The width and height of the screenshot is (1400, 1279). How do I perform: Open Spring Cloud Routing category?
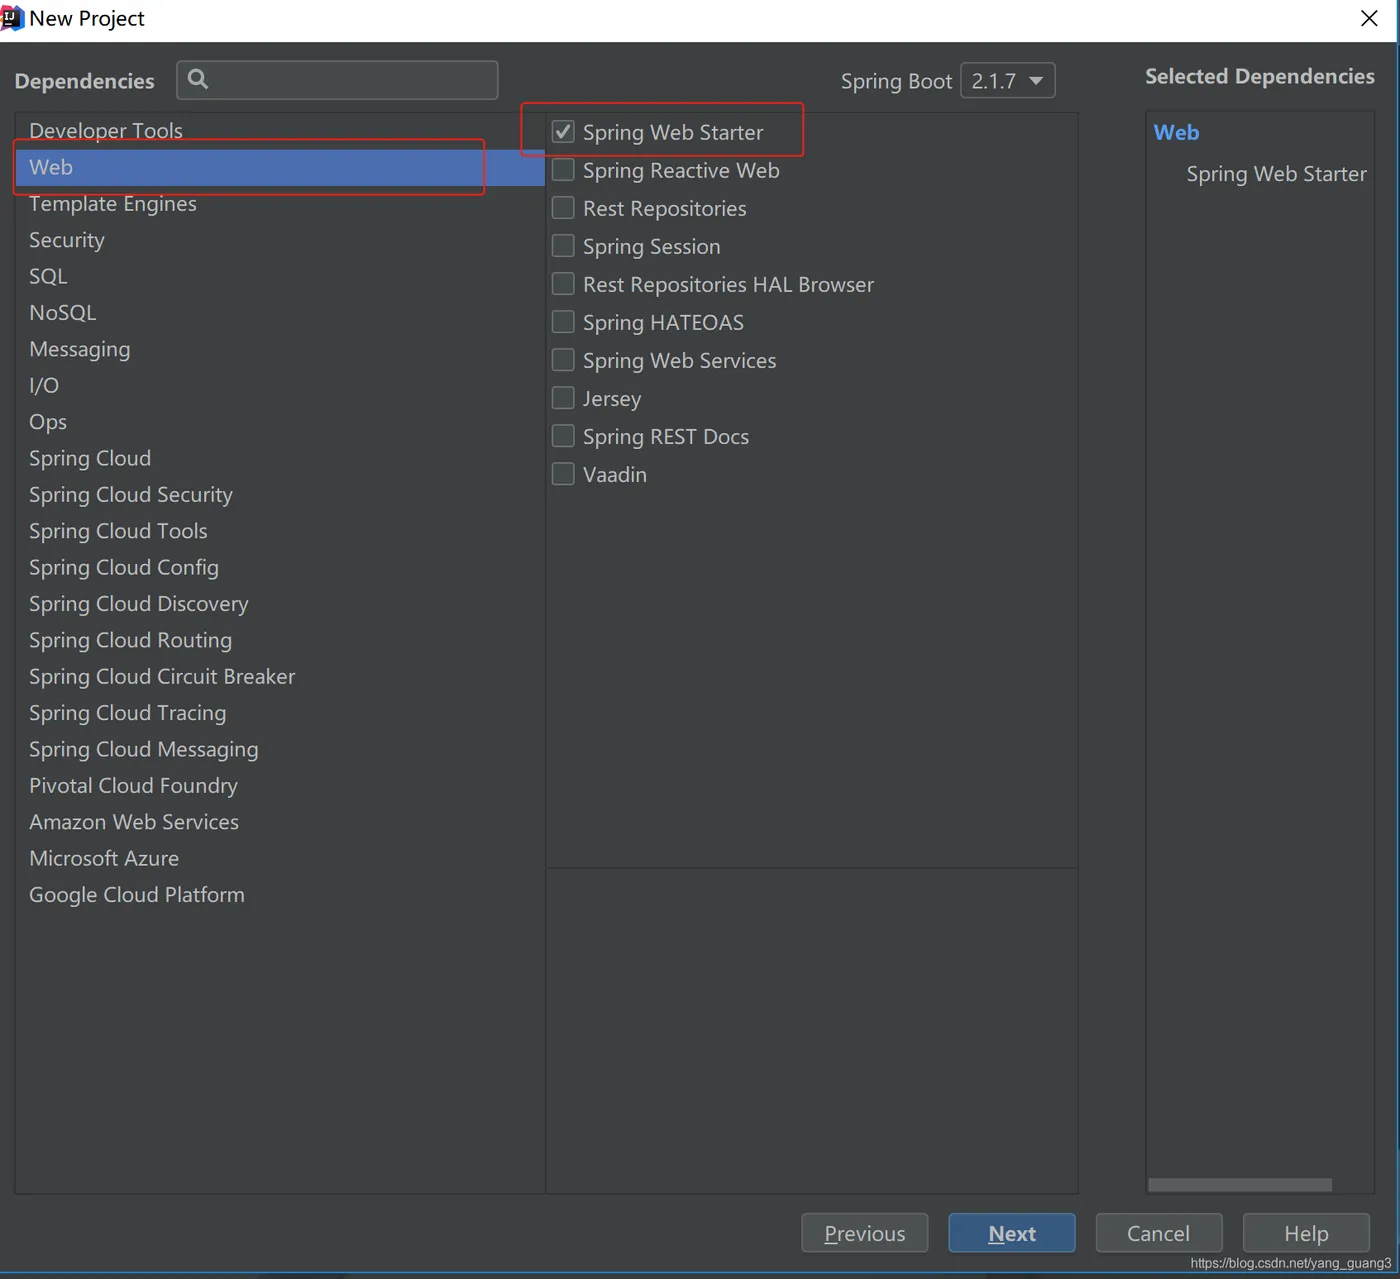280,640
